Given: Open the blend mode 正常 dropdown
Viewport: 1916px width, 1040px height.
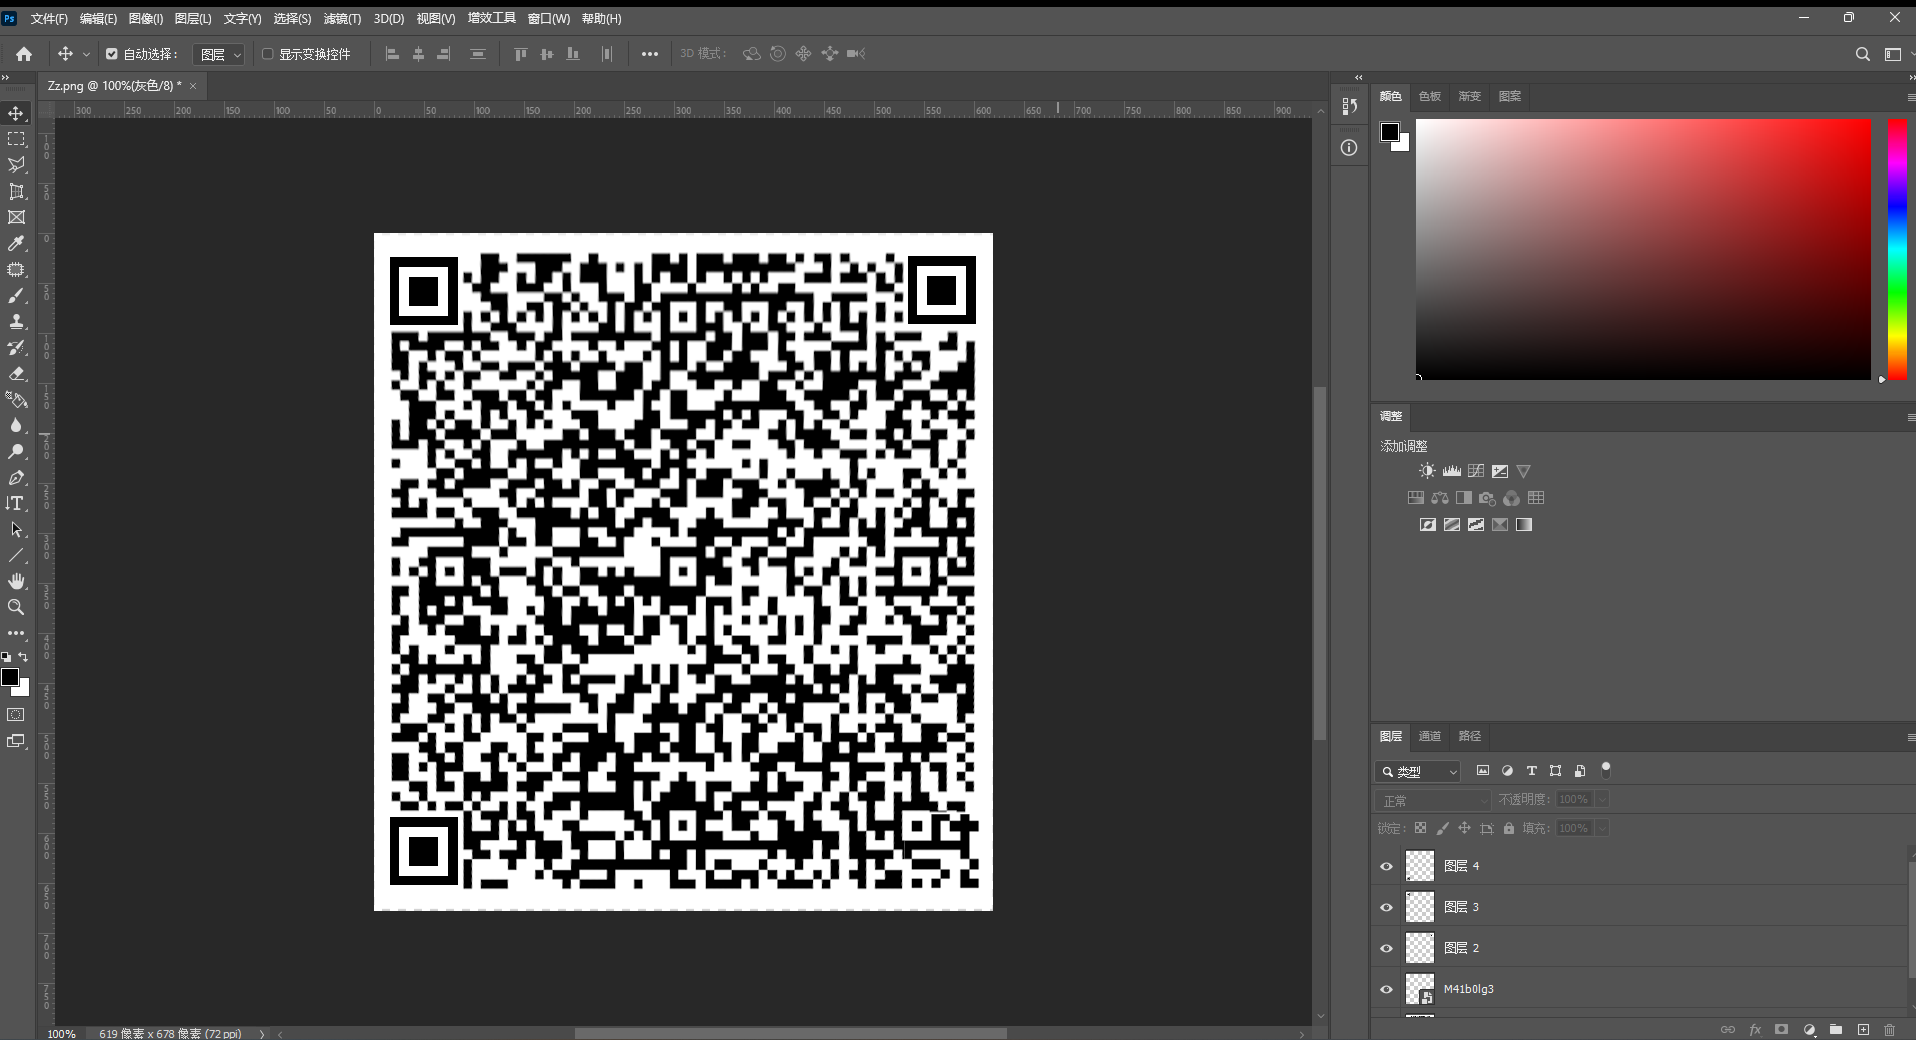Looking at the screenshot, I should coord(1433,800).
